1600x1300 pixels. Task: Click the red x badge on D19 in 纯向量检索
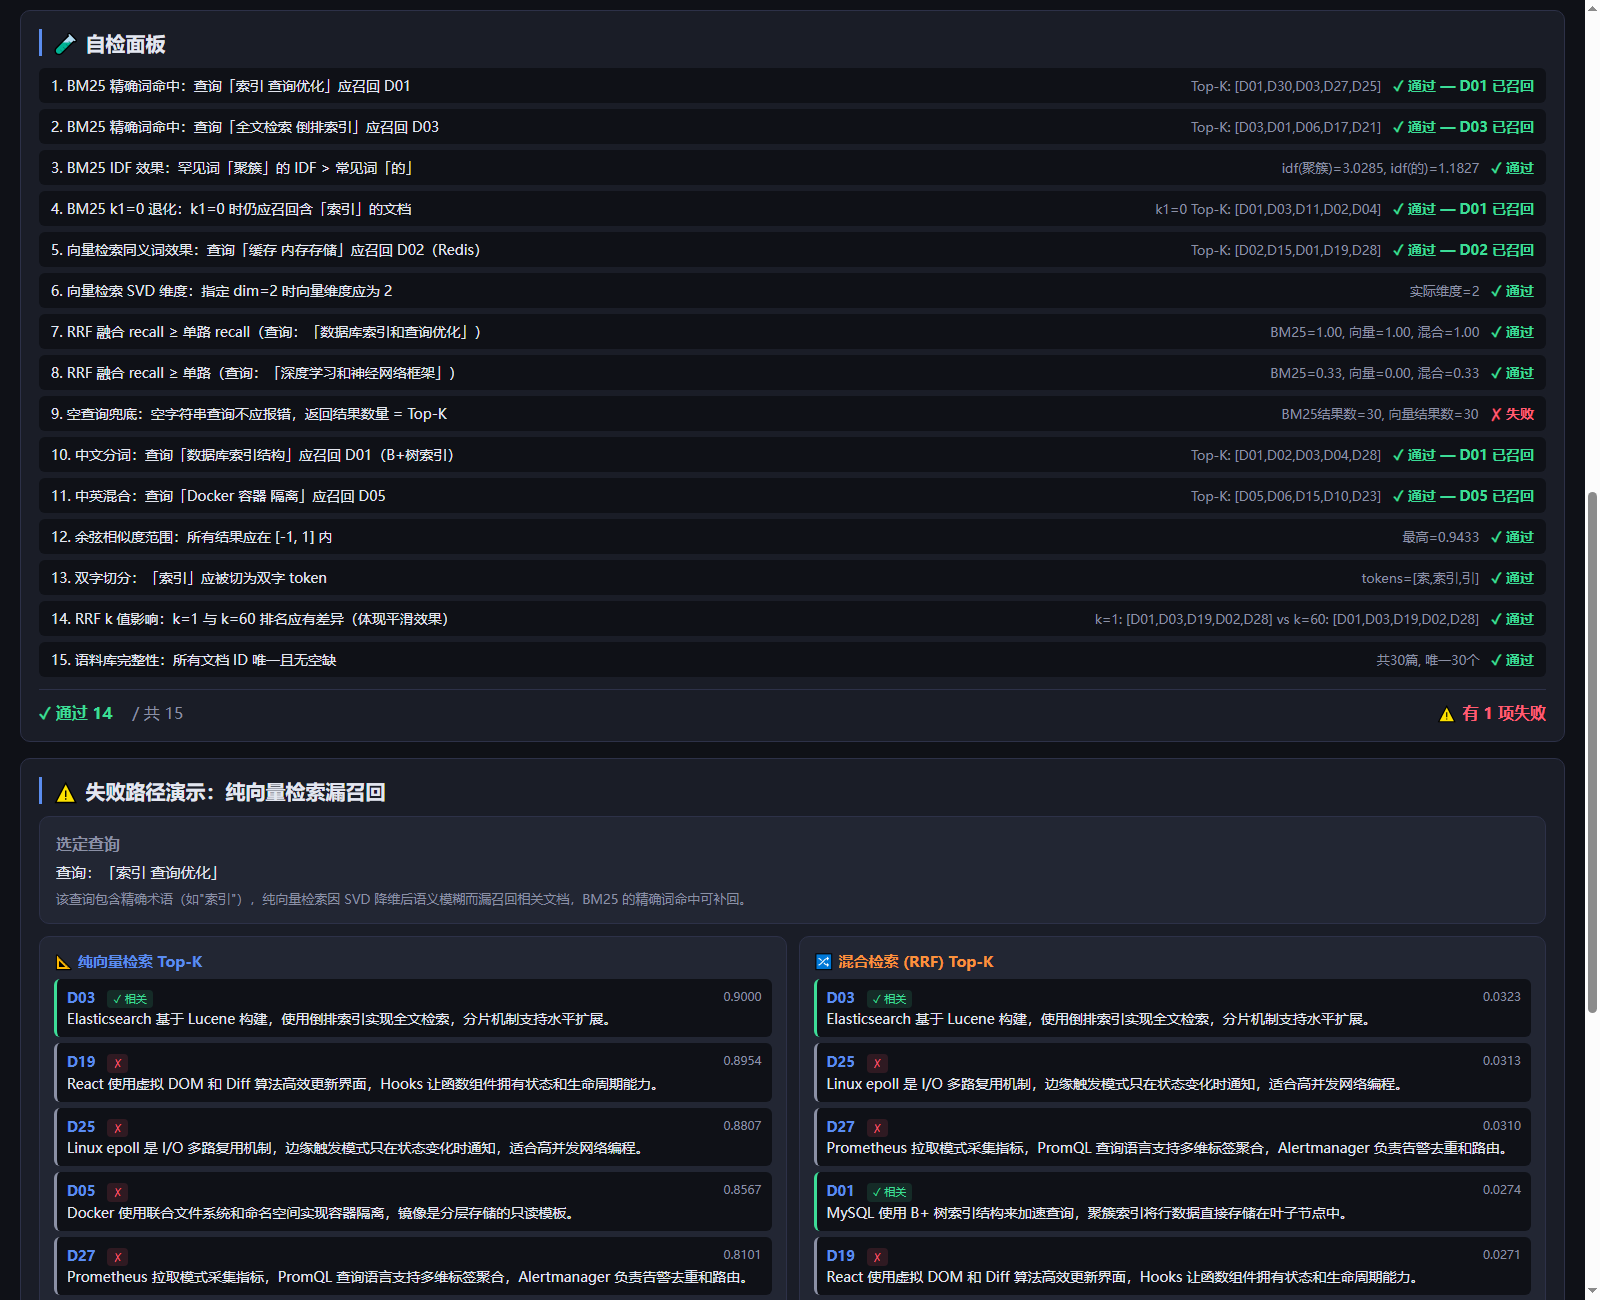click(x=118, y=1063)
